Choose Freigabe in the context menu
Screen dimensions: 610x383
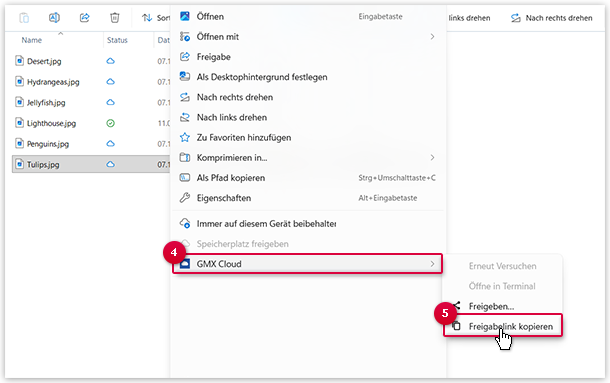click(x=307, y=57)
